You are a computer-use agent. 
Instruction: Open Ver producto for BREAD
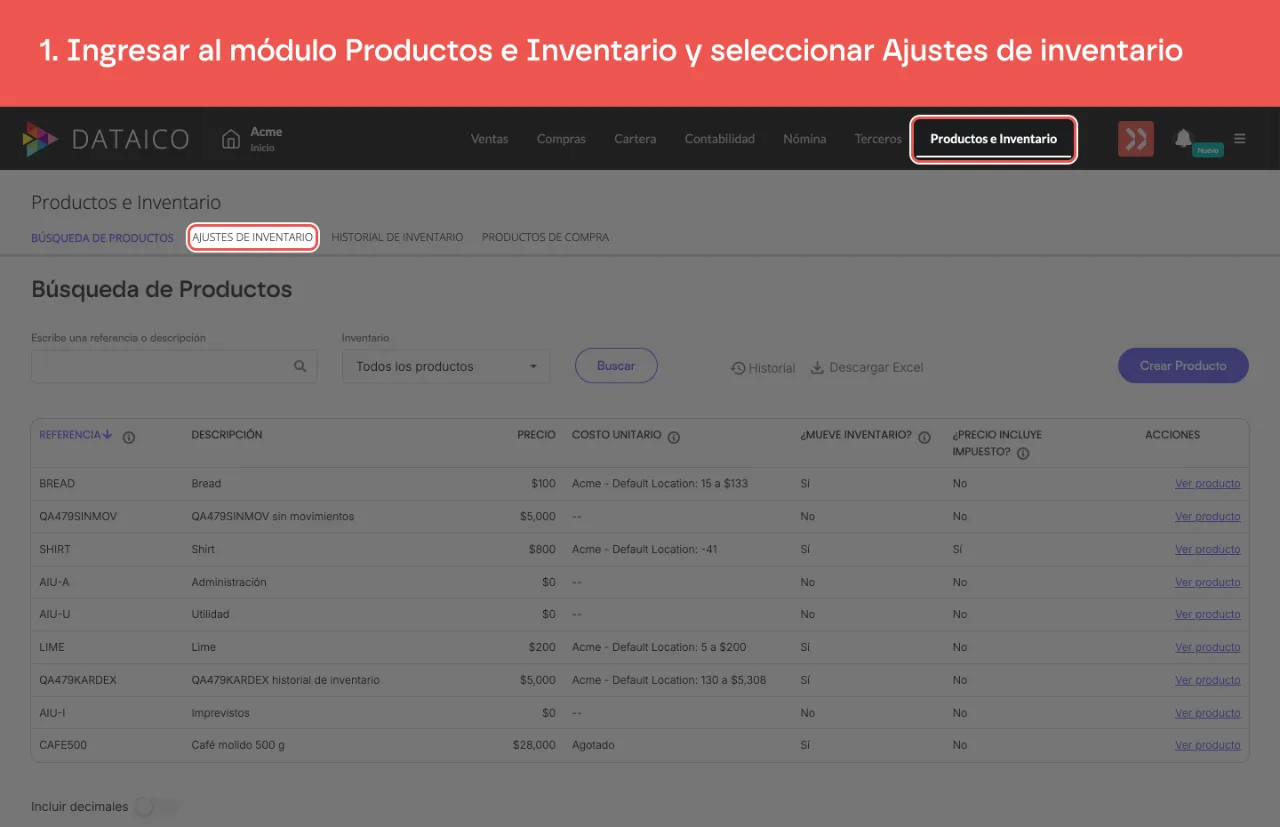click(x=1207, y=484)
